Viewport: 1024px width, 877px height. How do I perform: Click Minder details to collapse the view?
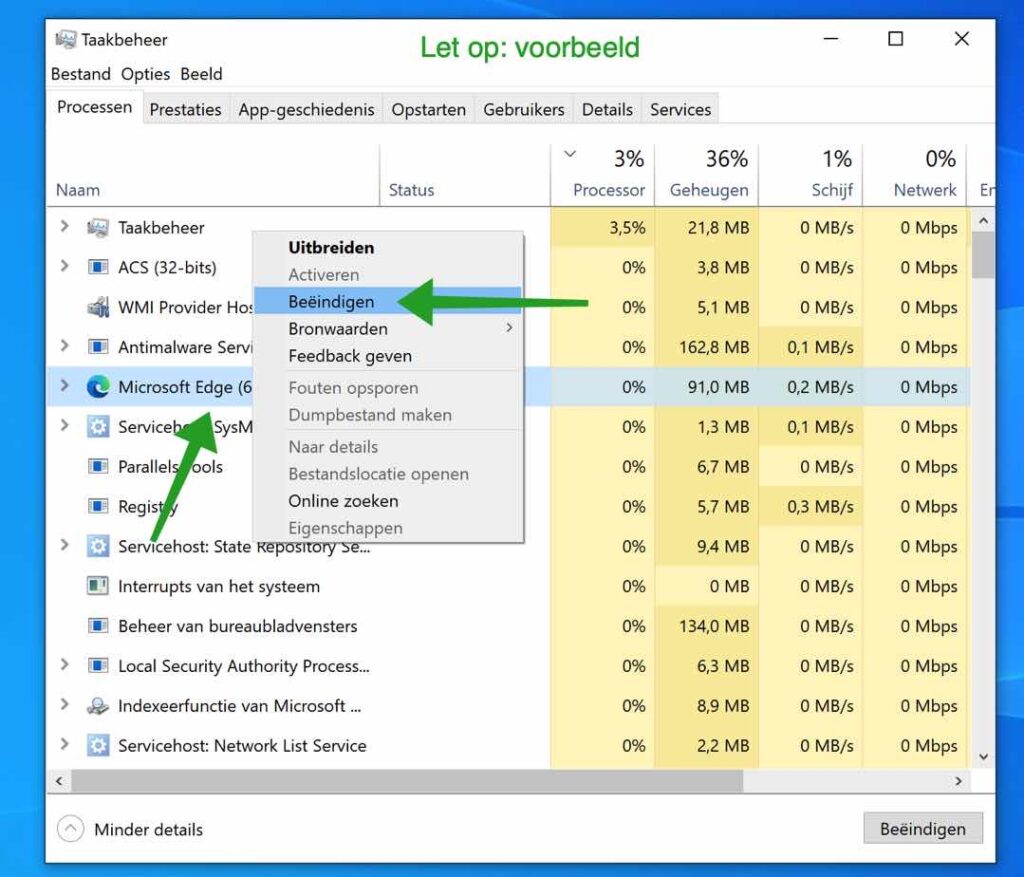pos(147,829)
